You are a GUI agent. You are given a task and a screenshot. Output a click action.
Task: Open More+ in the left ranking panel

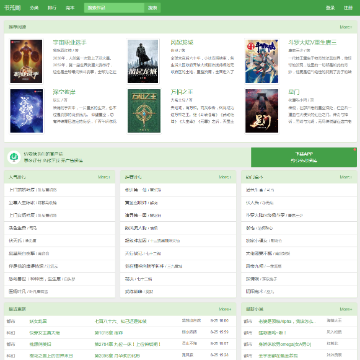tap(104, 177)
